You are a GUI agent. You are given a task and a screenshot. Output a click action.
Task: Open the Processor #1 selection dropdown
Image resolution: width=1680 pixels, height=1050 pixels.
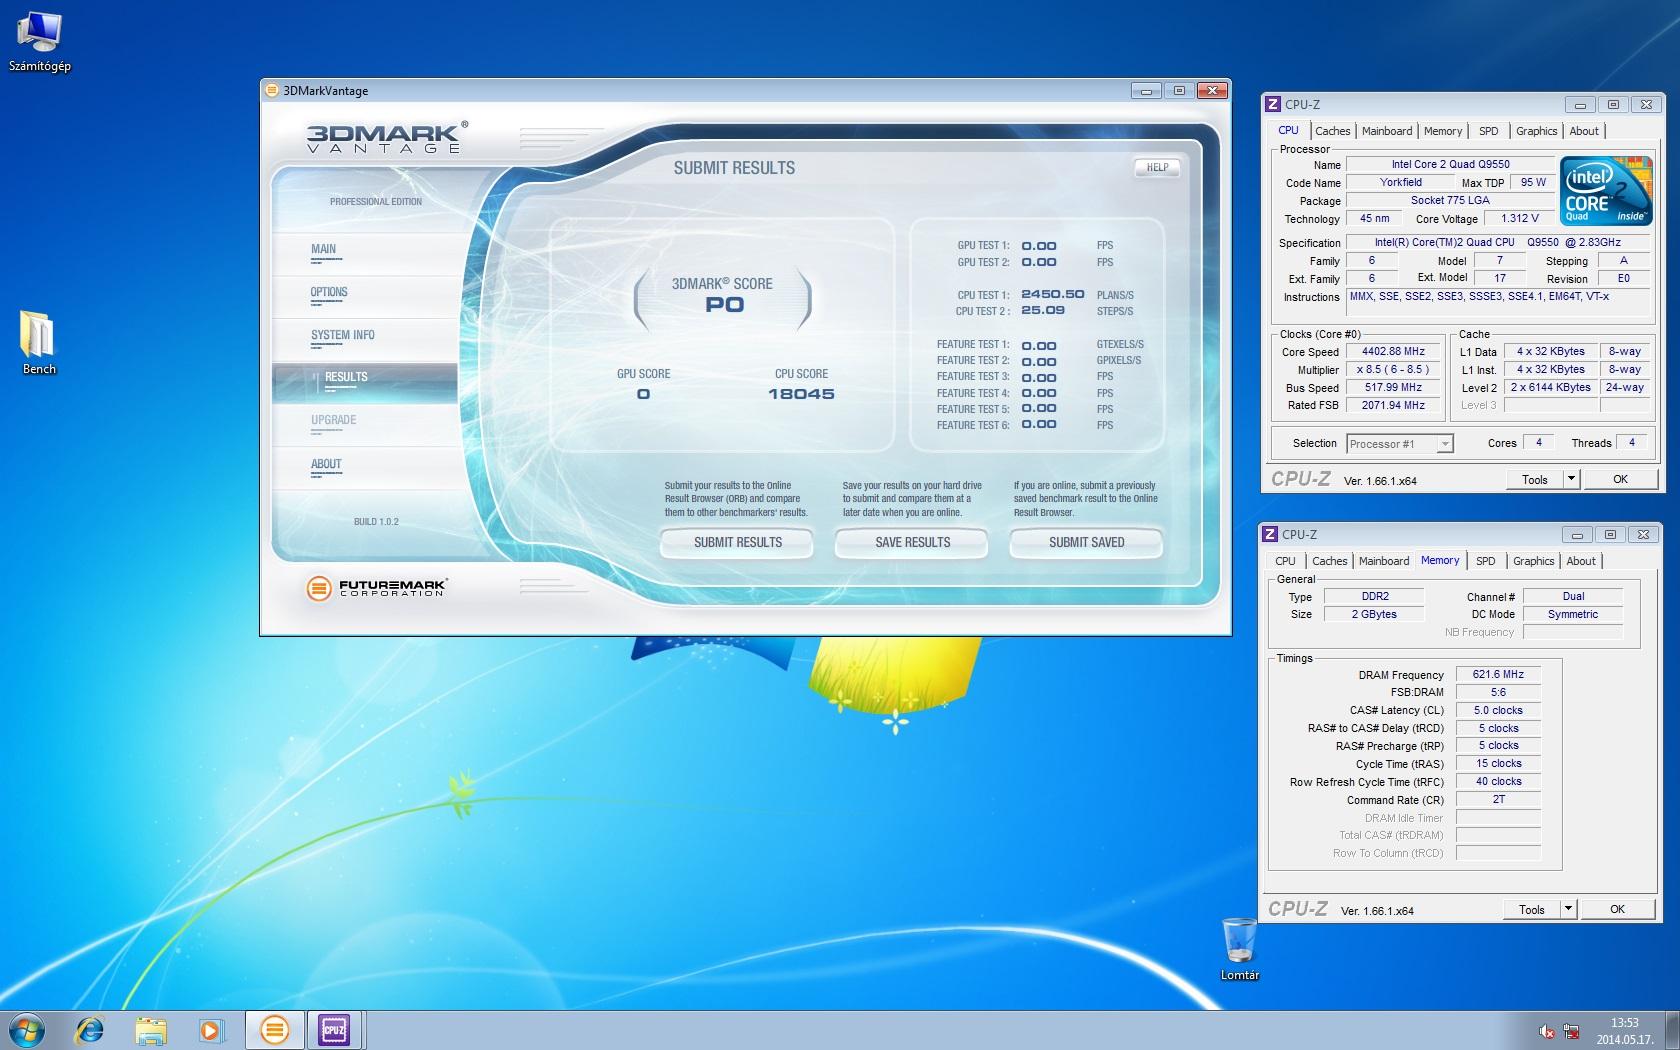pyautogui.click(x=1399, y=444)
